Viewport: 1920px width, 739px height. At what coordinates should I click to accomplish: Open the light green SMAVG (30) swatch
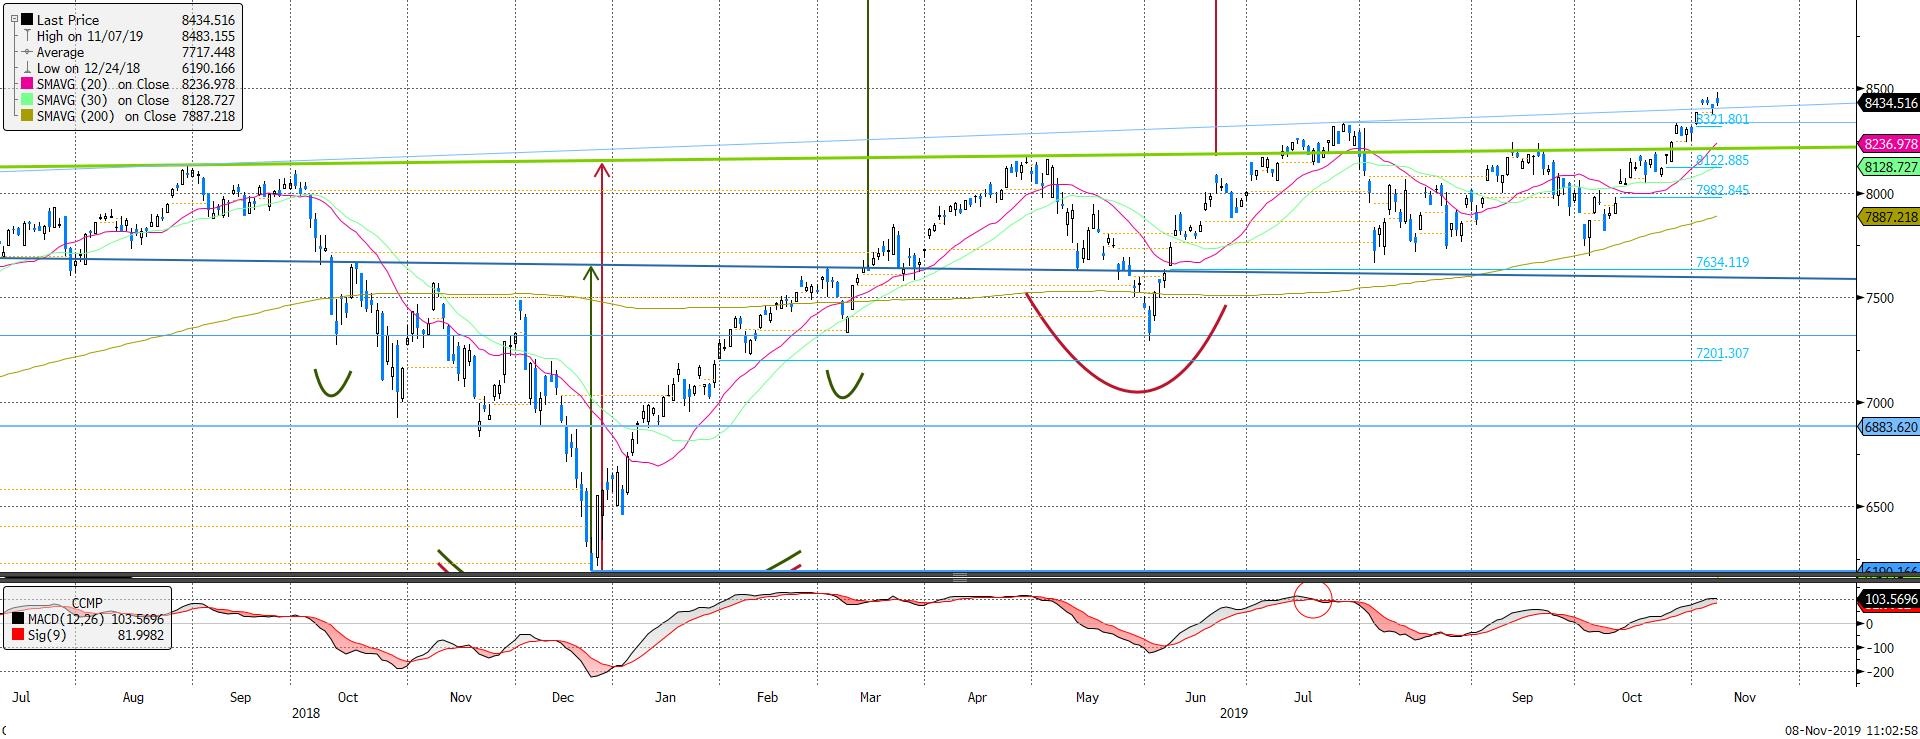click(26, 100)
